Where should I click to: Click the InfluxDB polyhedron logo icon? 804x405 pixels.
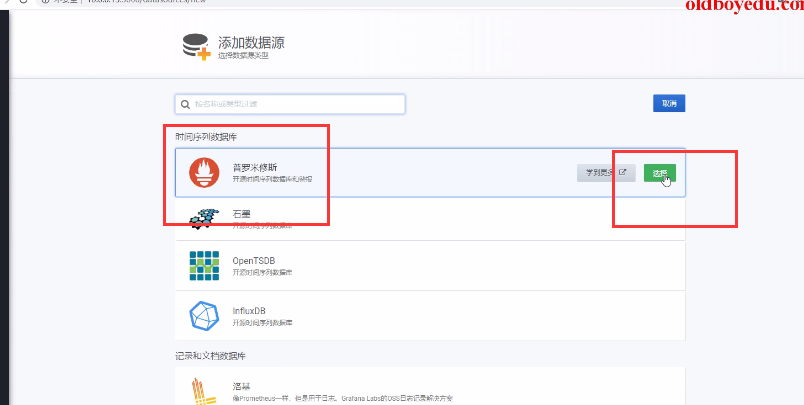pos(204,316)
